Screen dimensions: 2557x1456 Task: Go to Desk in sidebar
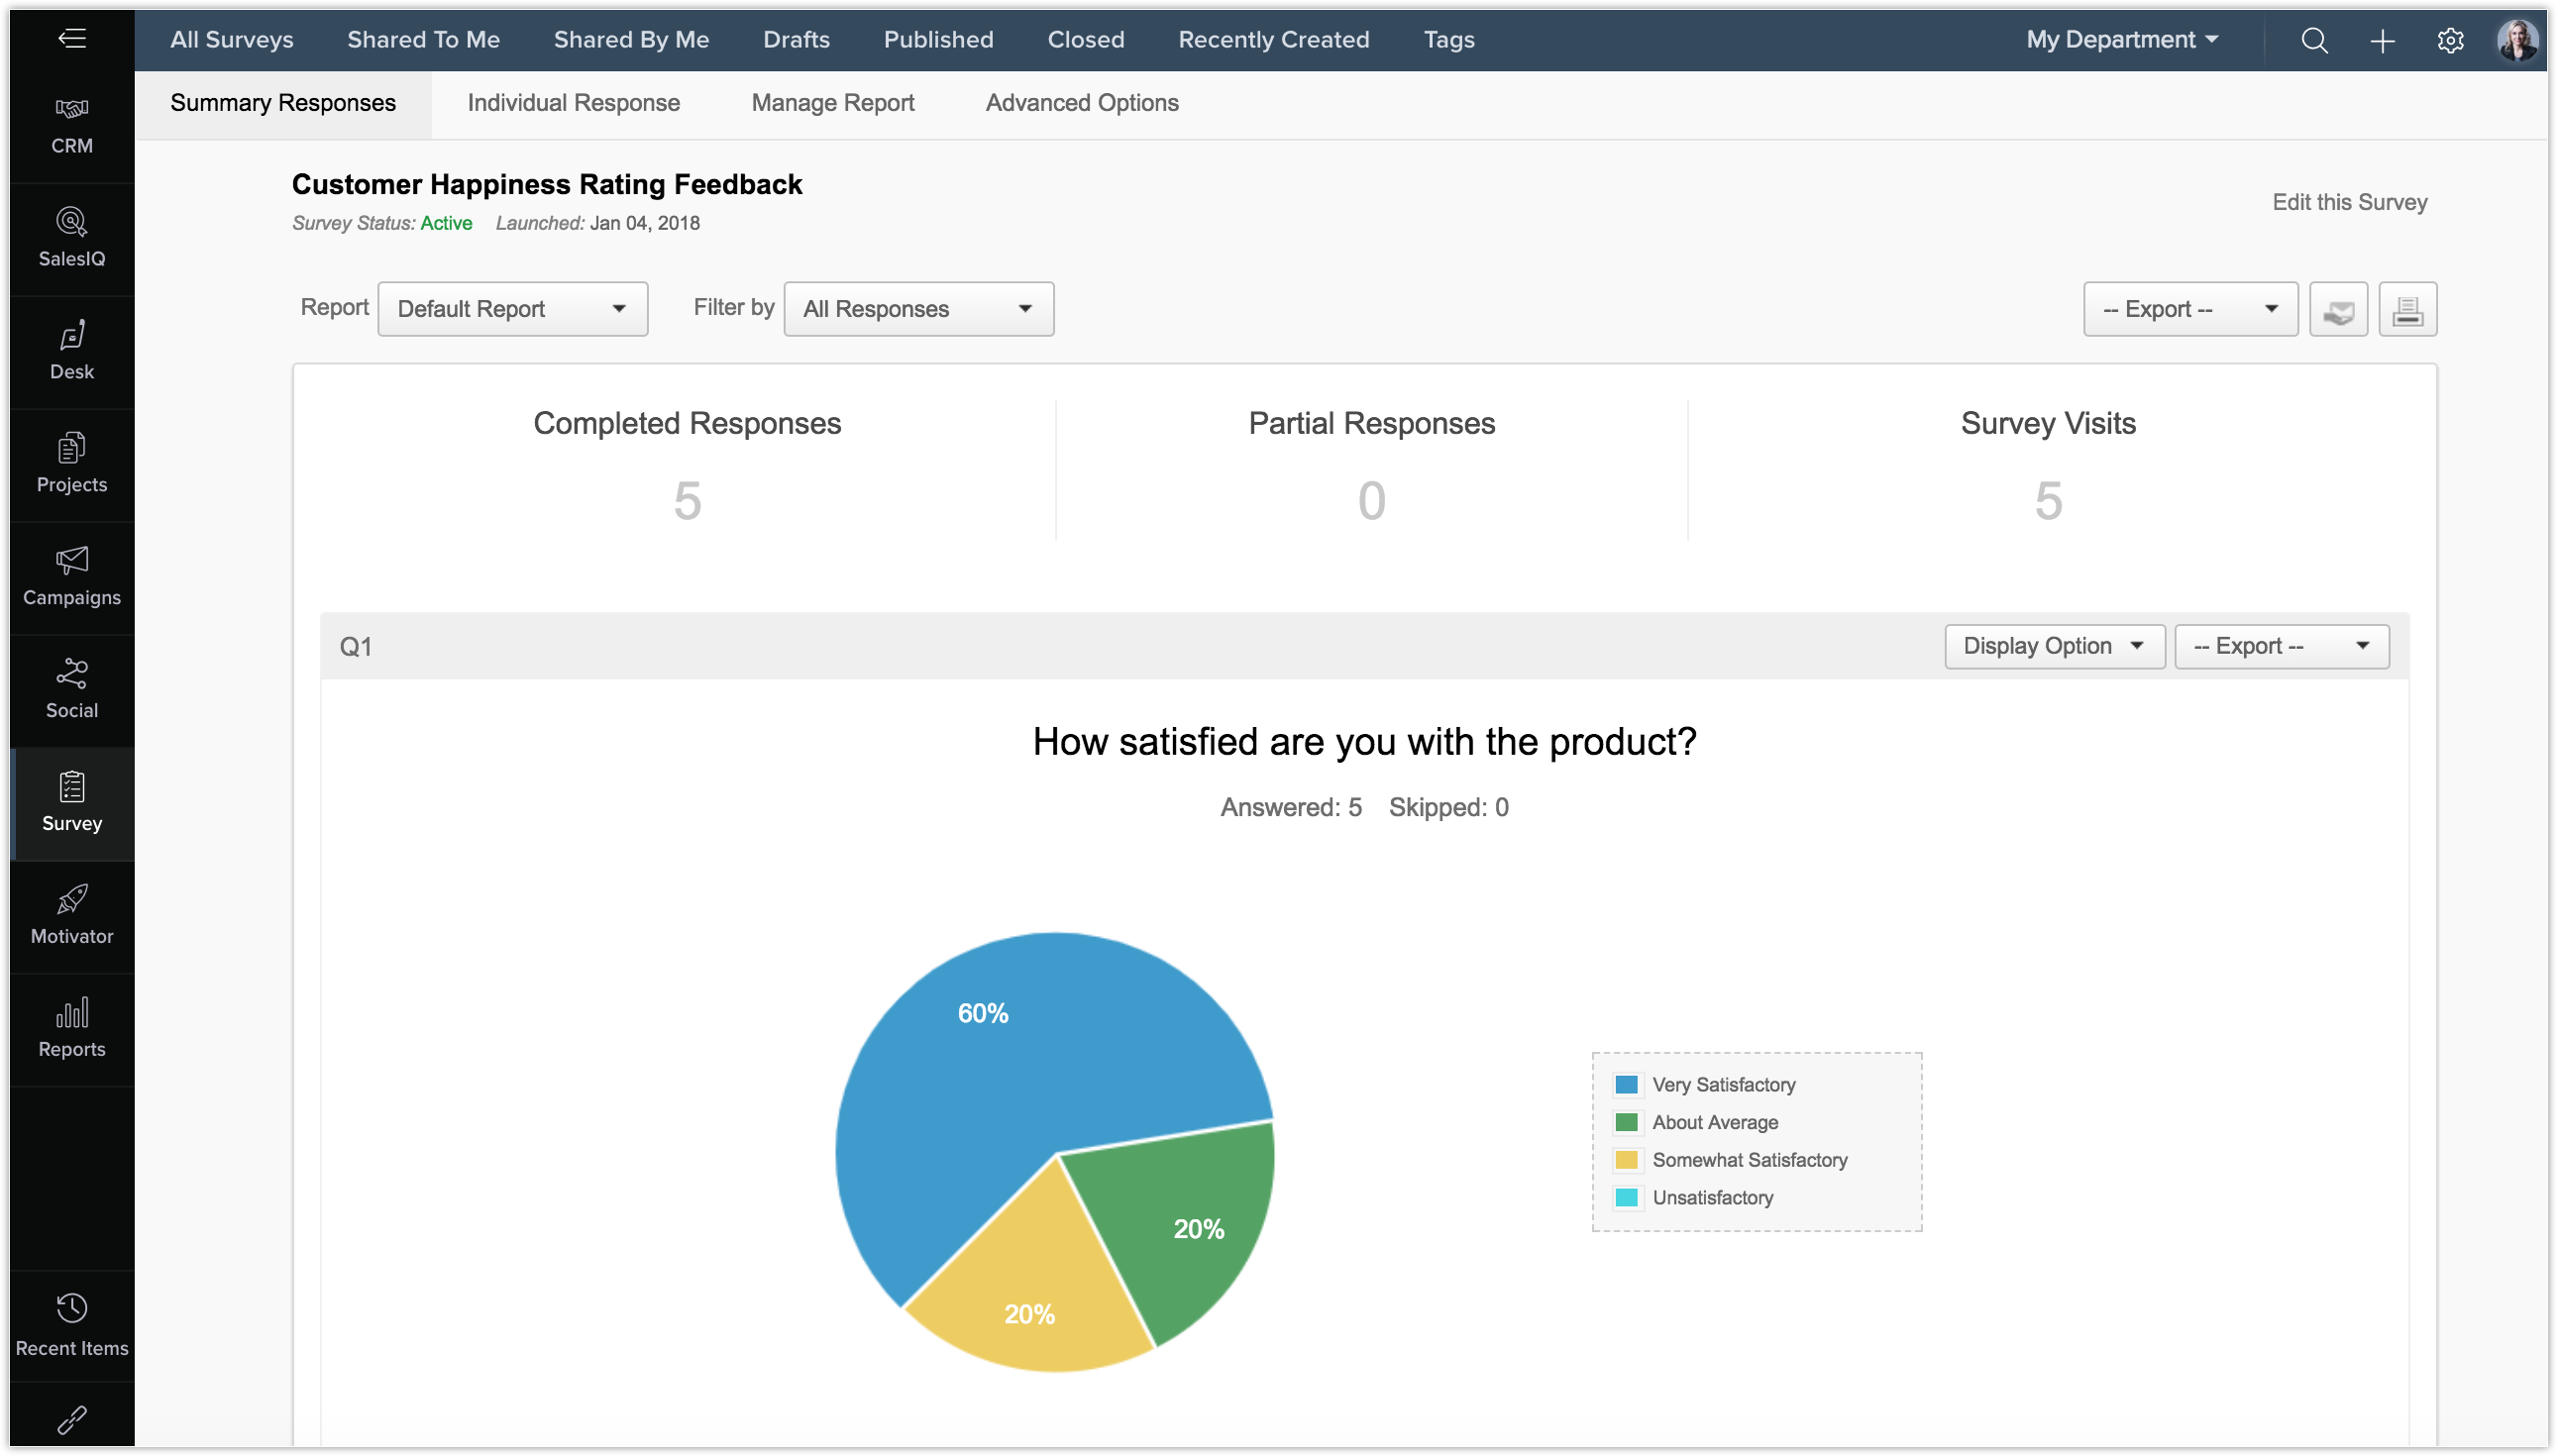coord(71,351)
